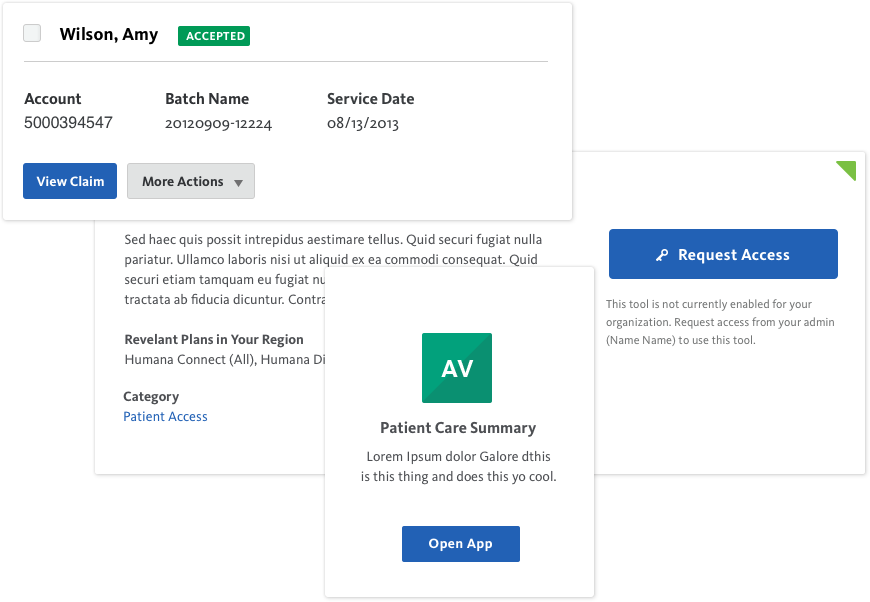The image size is (870, 602).
Task: Select the Patient Care Summary title
Action: (458, 428)
